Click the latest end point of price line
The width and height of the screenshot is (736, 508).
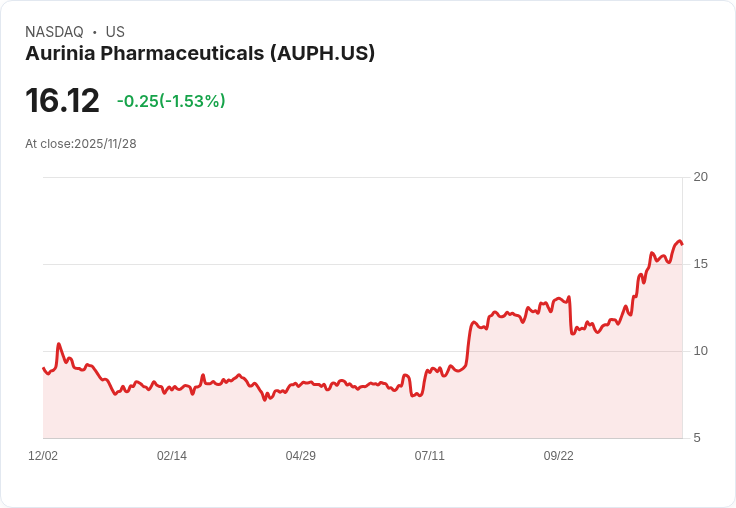682,244
